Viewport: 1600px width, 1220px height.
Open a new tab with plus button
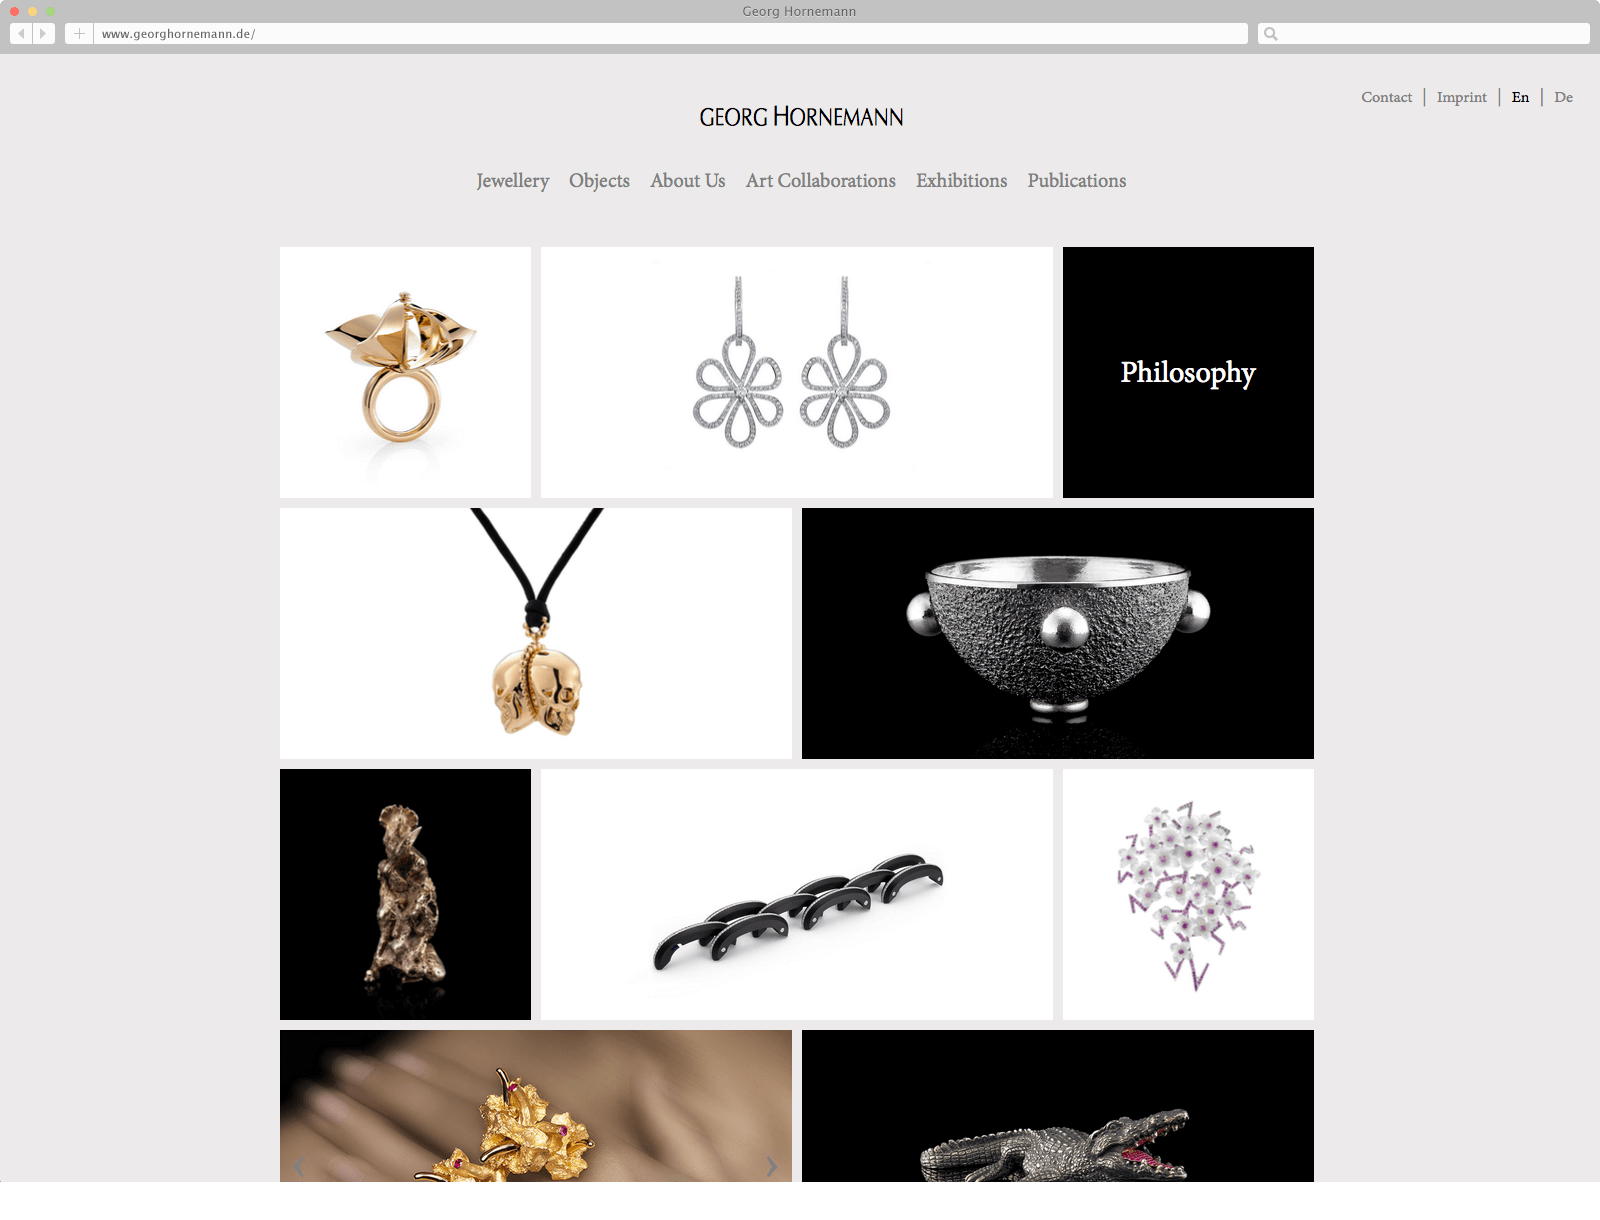pyautogui.click(x=79, y=34)
